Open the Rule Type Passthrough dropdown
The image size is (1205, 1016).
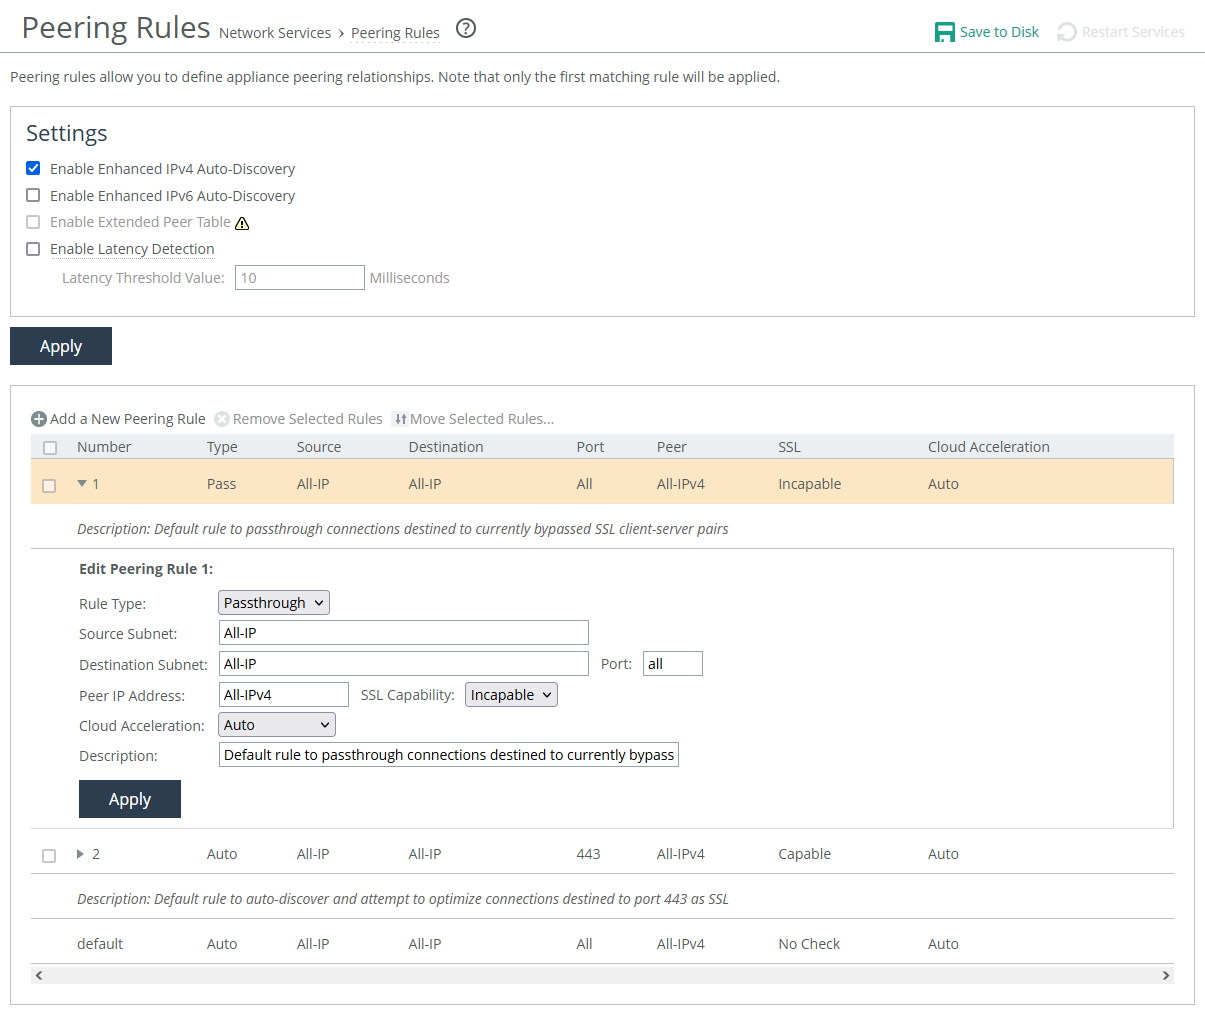pos(273,603)
